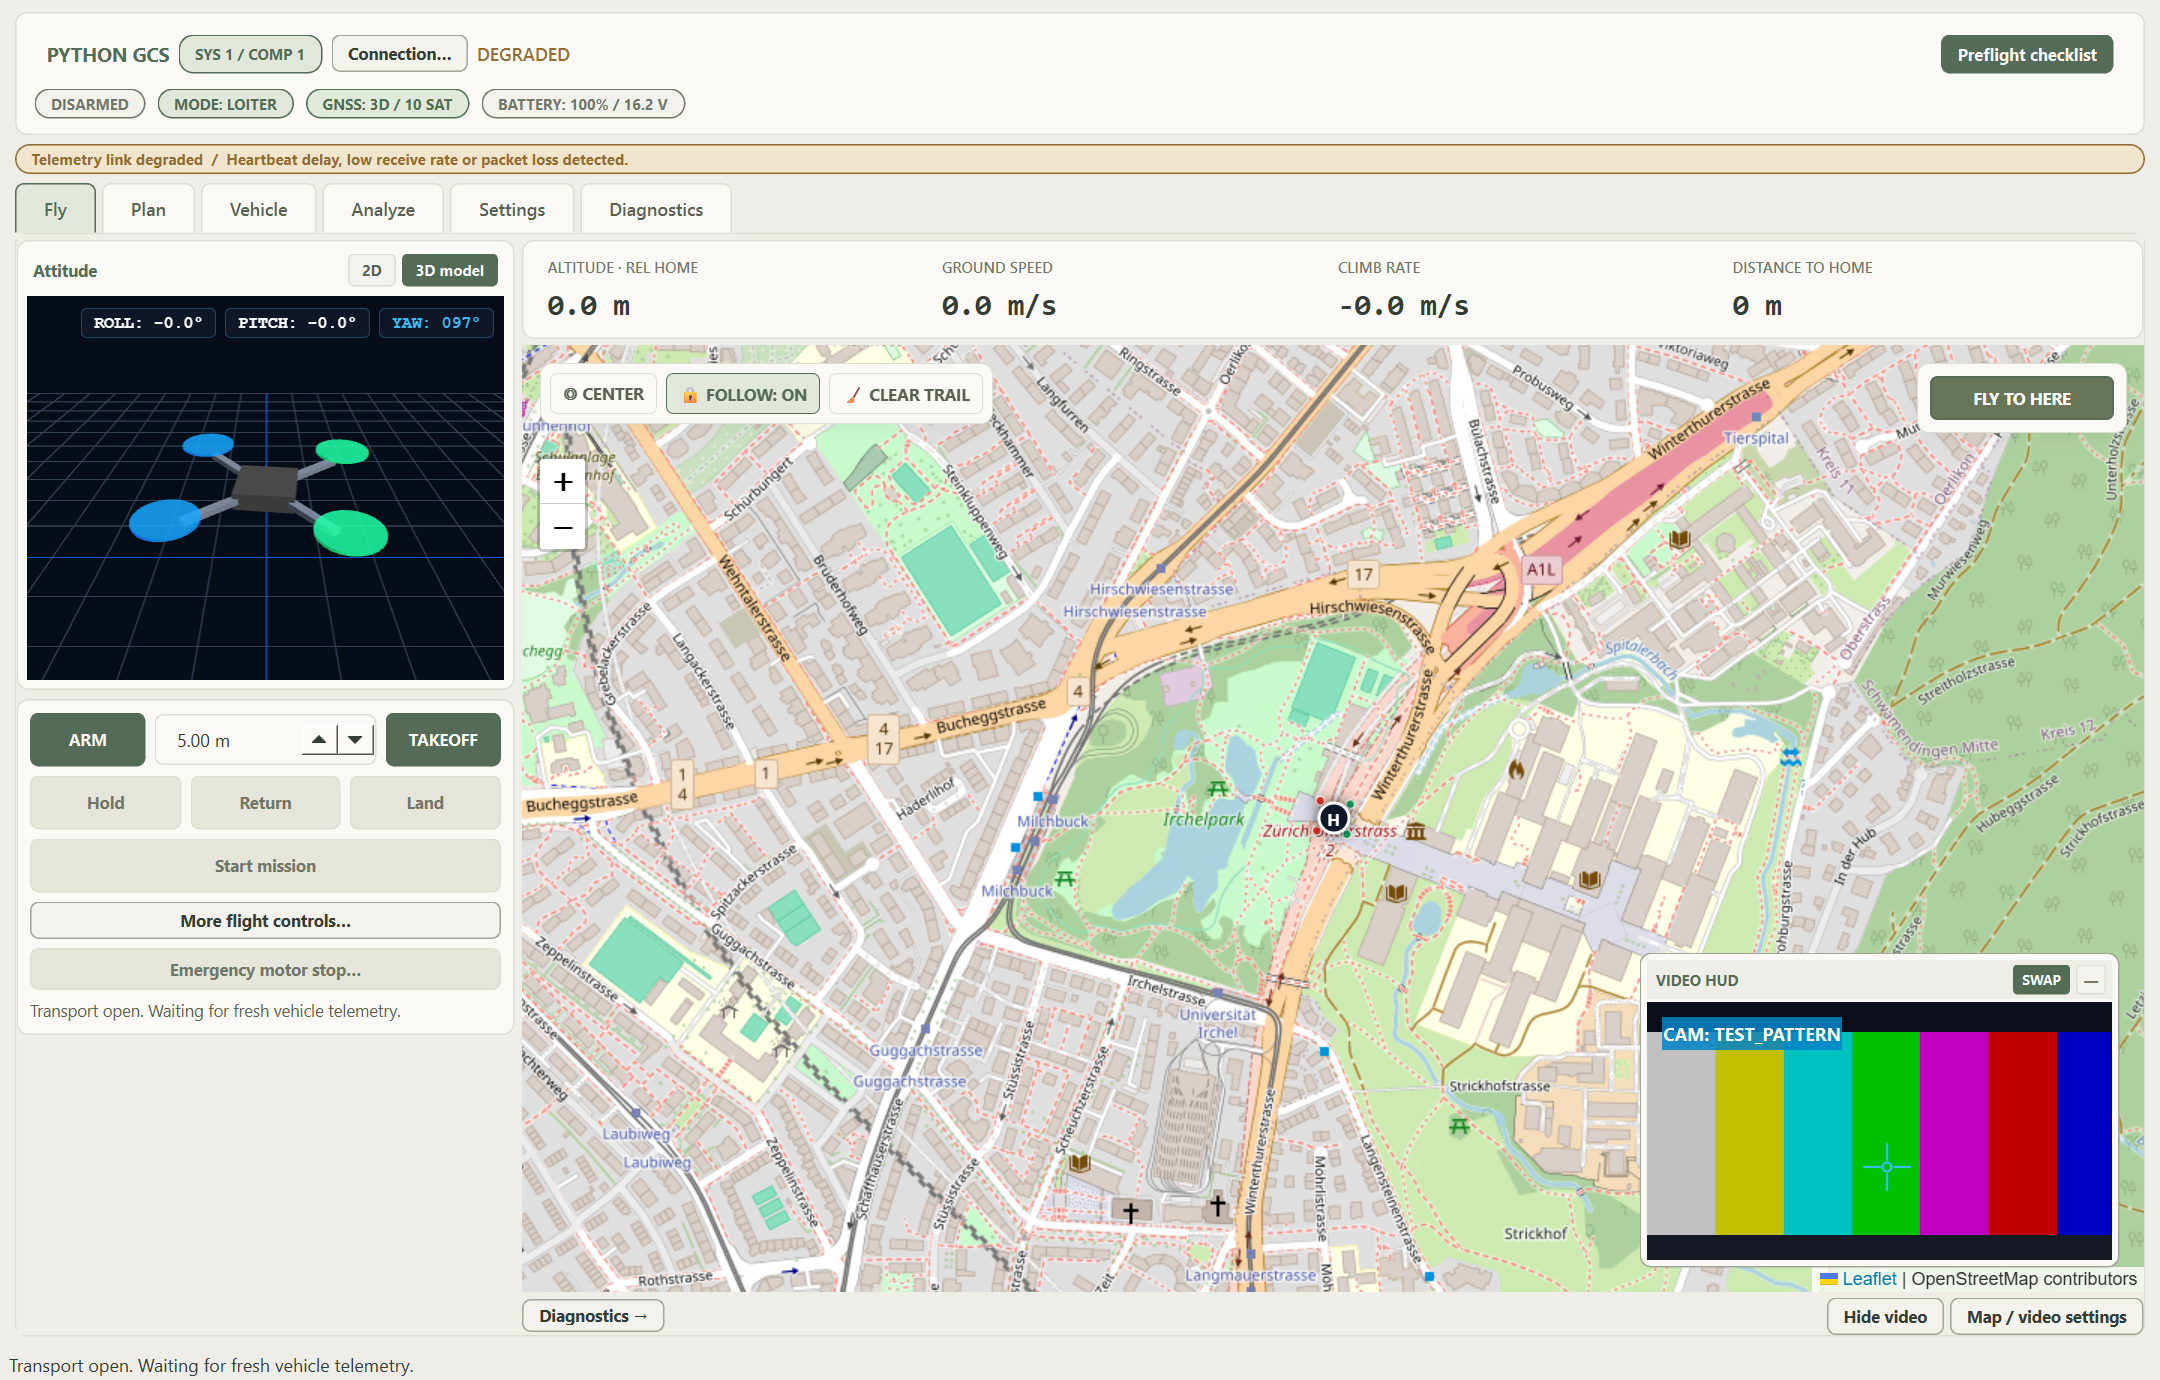Toggle FOLLOW: ON map tracking

[744, 394]
